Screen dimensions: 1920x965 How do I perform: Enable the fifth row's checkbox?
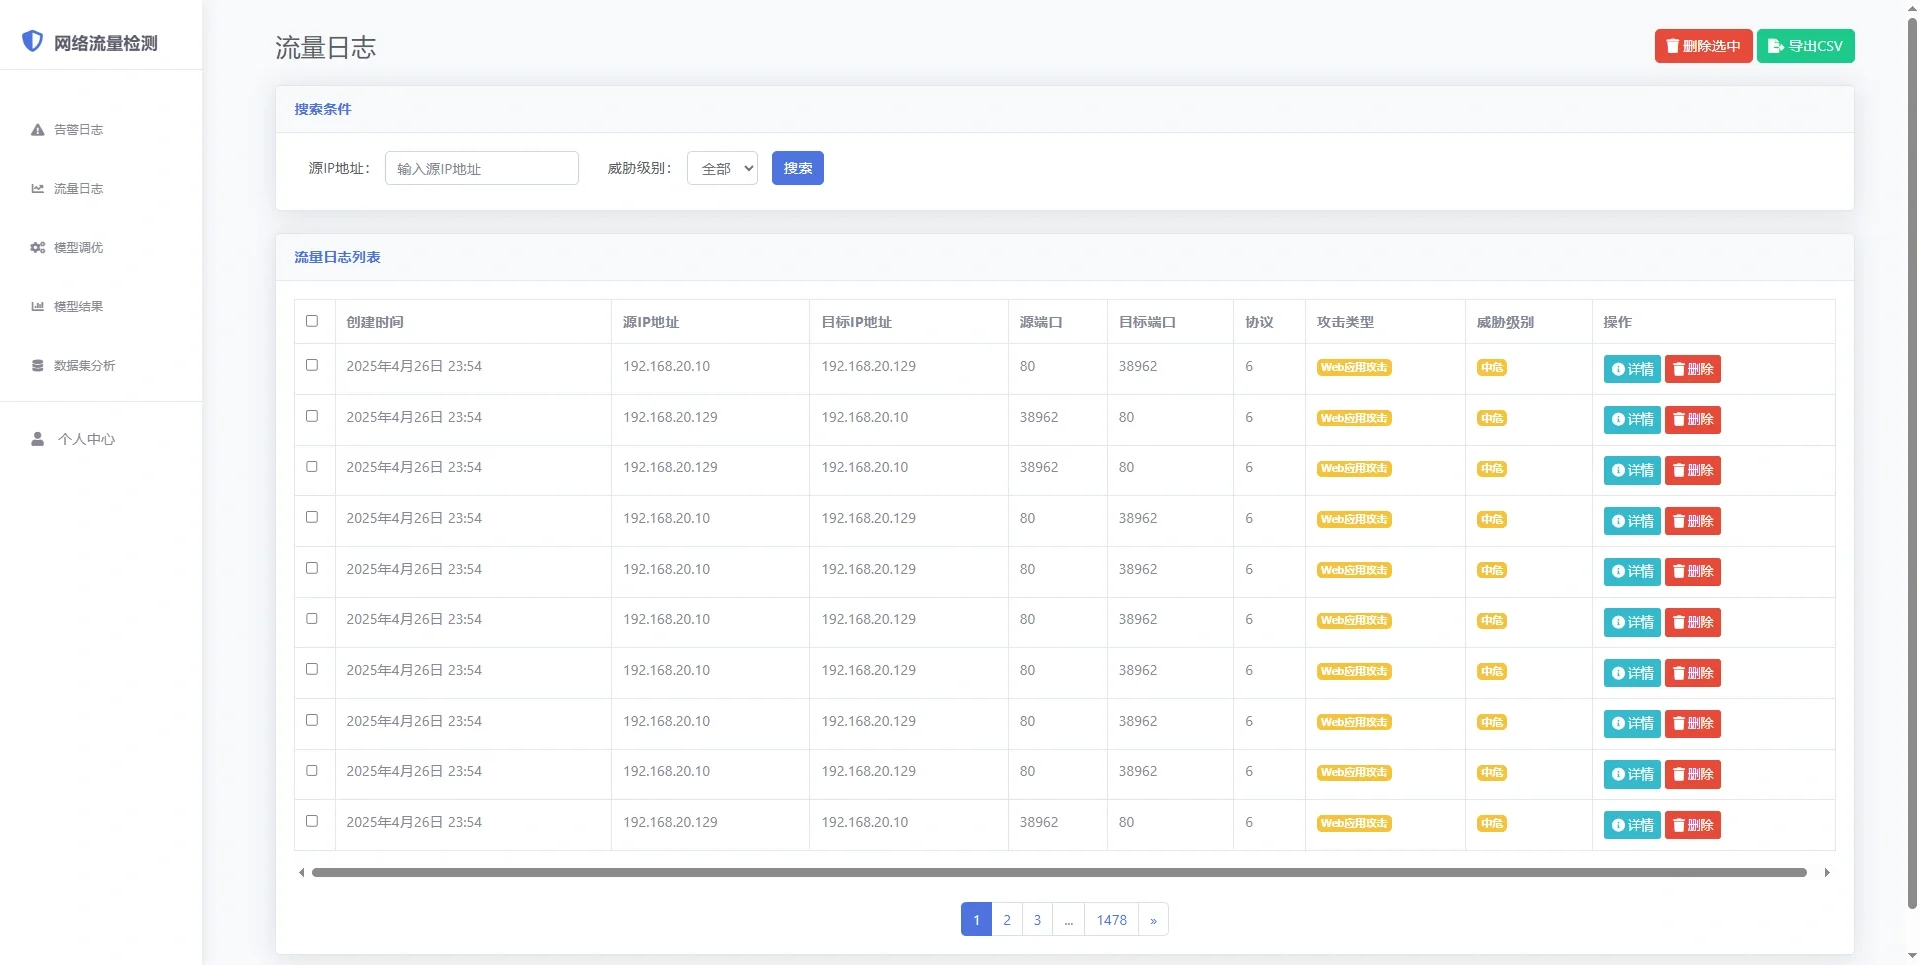(x=312, y=568)
